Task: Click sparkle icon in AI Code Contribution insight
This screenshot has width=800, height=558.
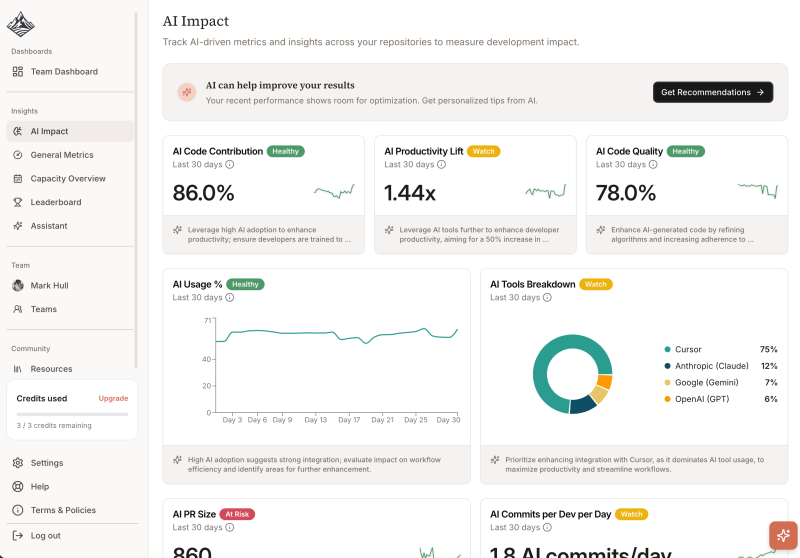Action: click(178, 230)
